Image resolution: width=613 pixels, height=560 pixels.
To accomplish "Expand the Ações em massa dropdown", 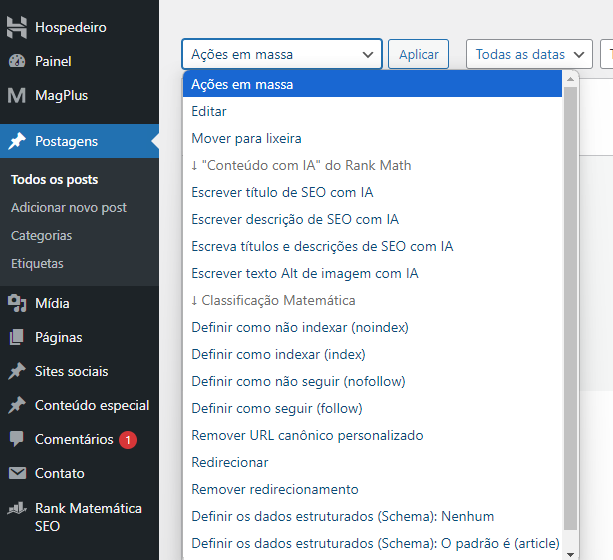I will click(x=281, y=54).
